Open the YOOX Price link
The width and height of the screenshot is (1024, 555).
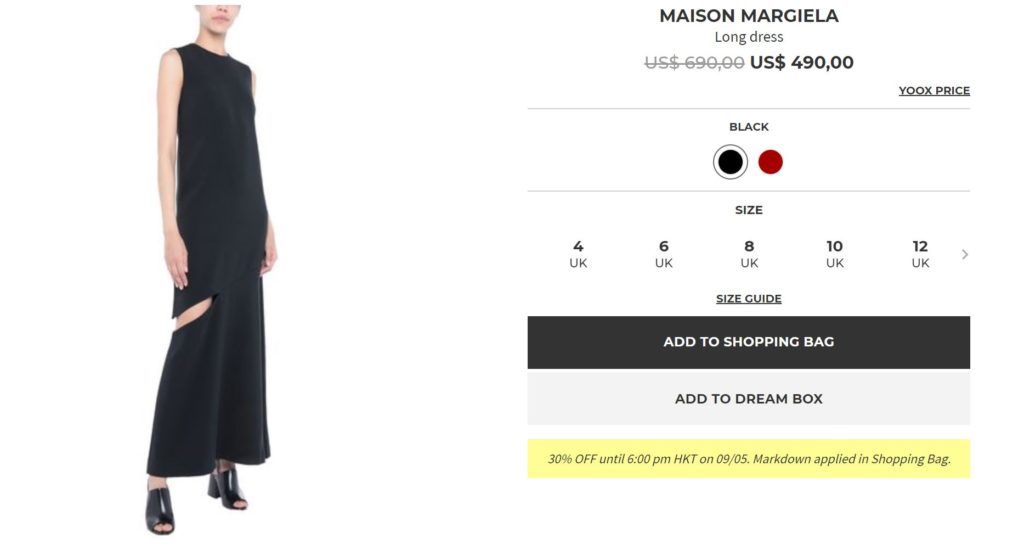[934, 91]
